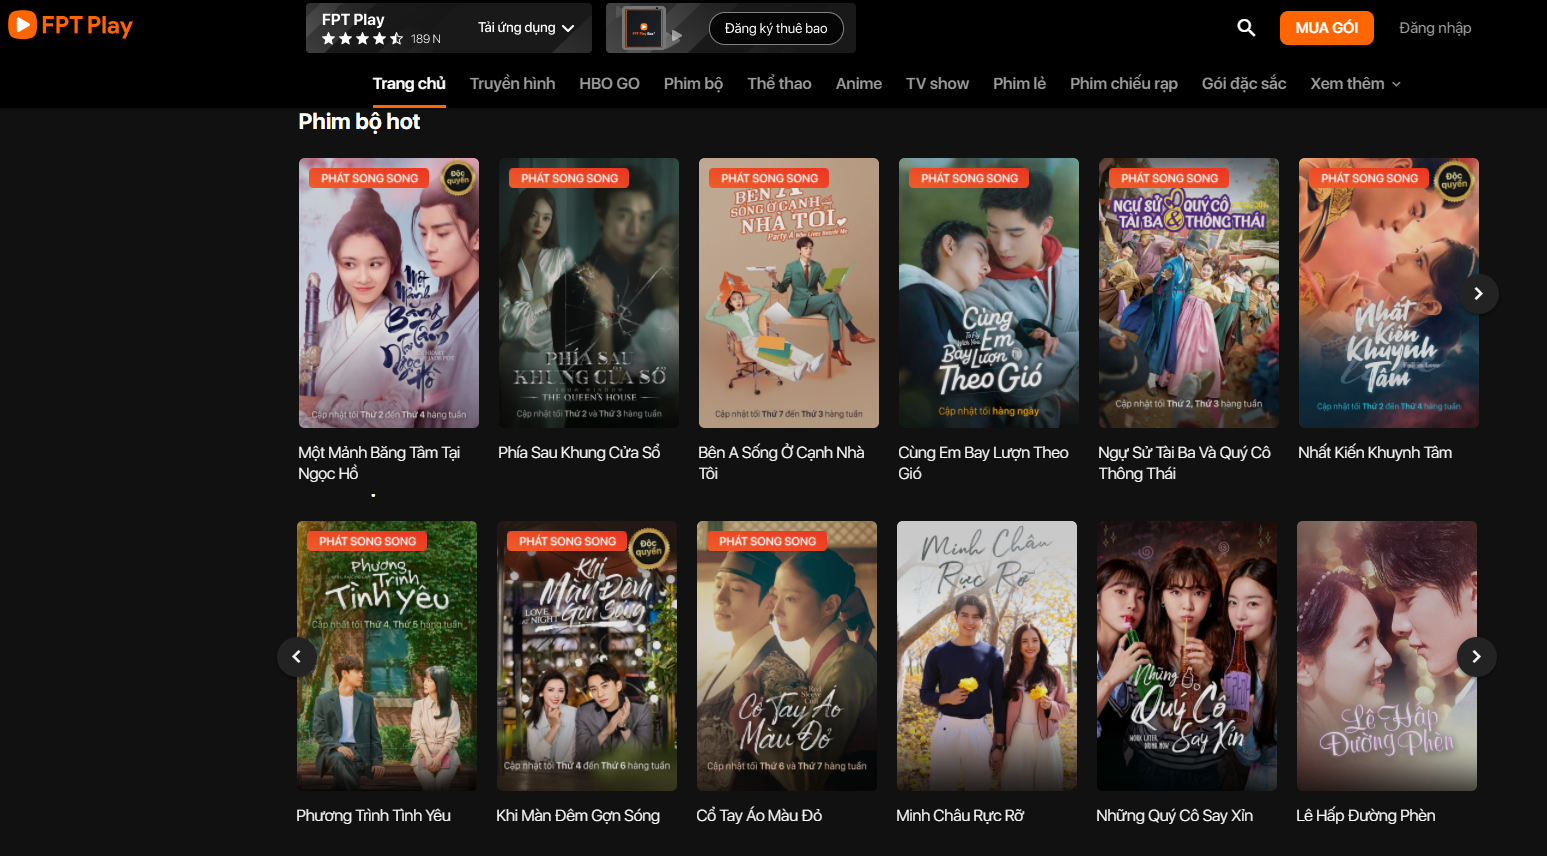Open Ngự Sử Tài Ba Và Quý Cô Thông Thái poster
Image resolution: width=1547 pixels, height=856 pixels.
click(1189, 293)
